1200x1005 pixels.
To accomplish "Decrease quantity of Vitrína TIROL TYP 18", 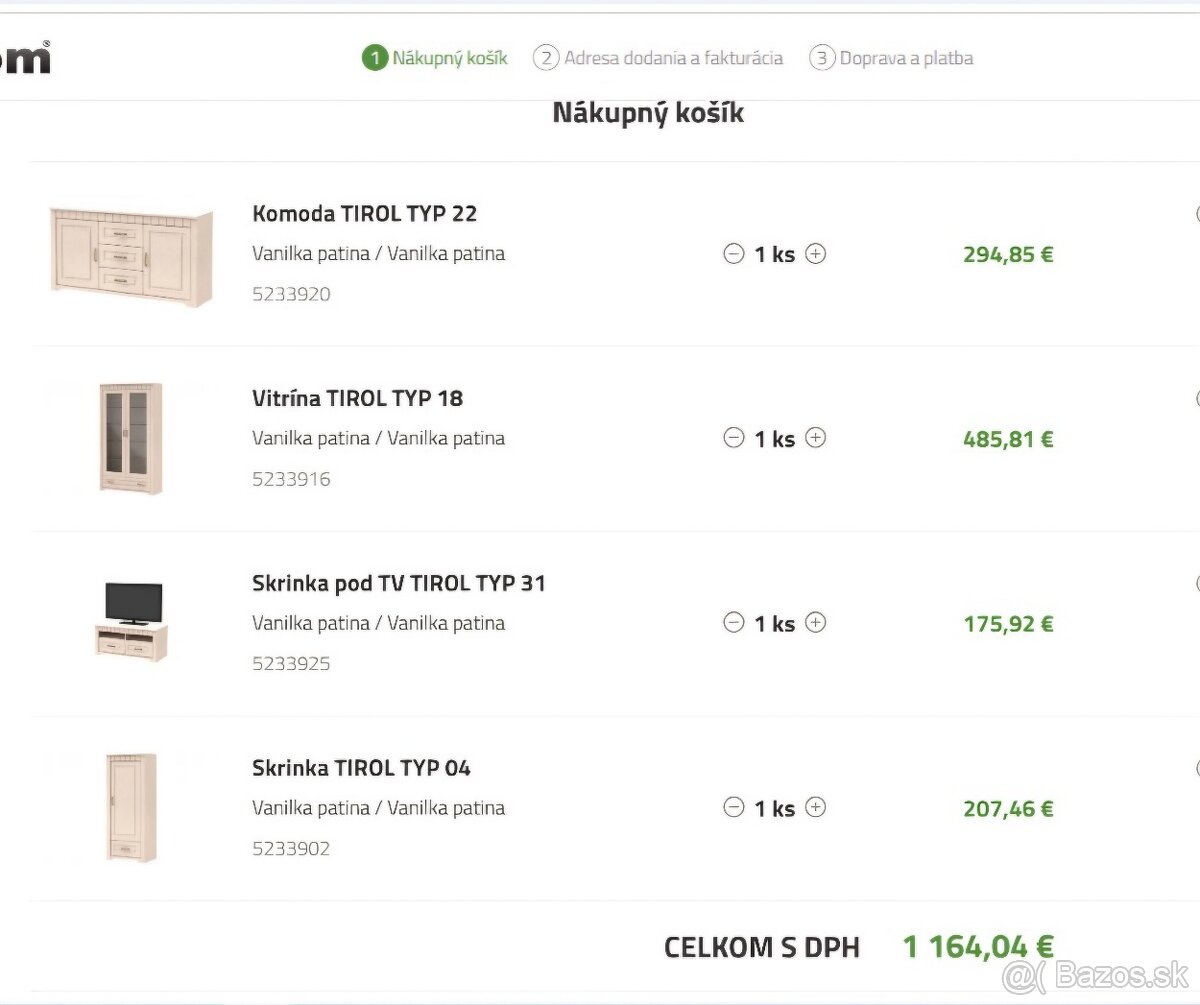I will (x=734, y=438).
